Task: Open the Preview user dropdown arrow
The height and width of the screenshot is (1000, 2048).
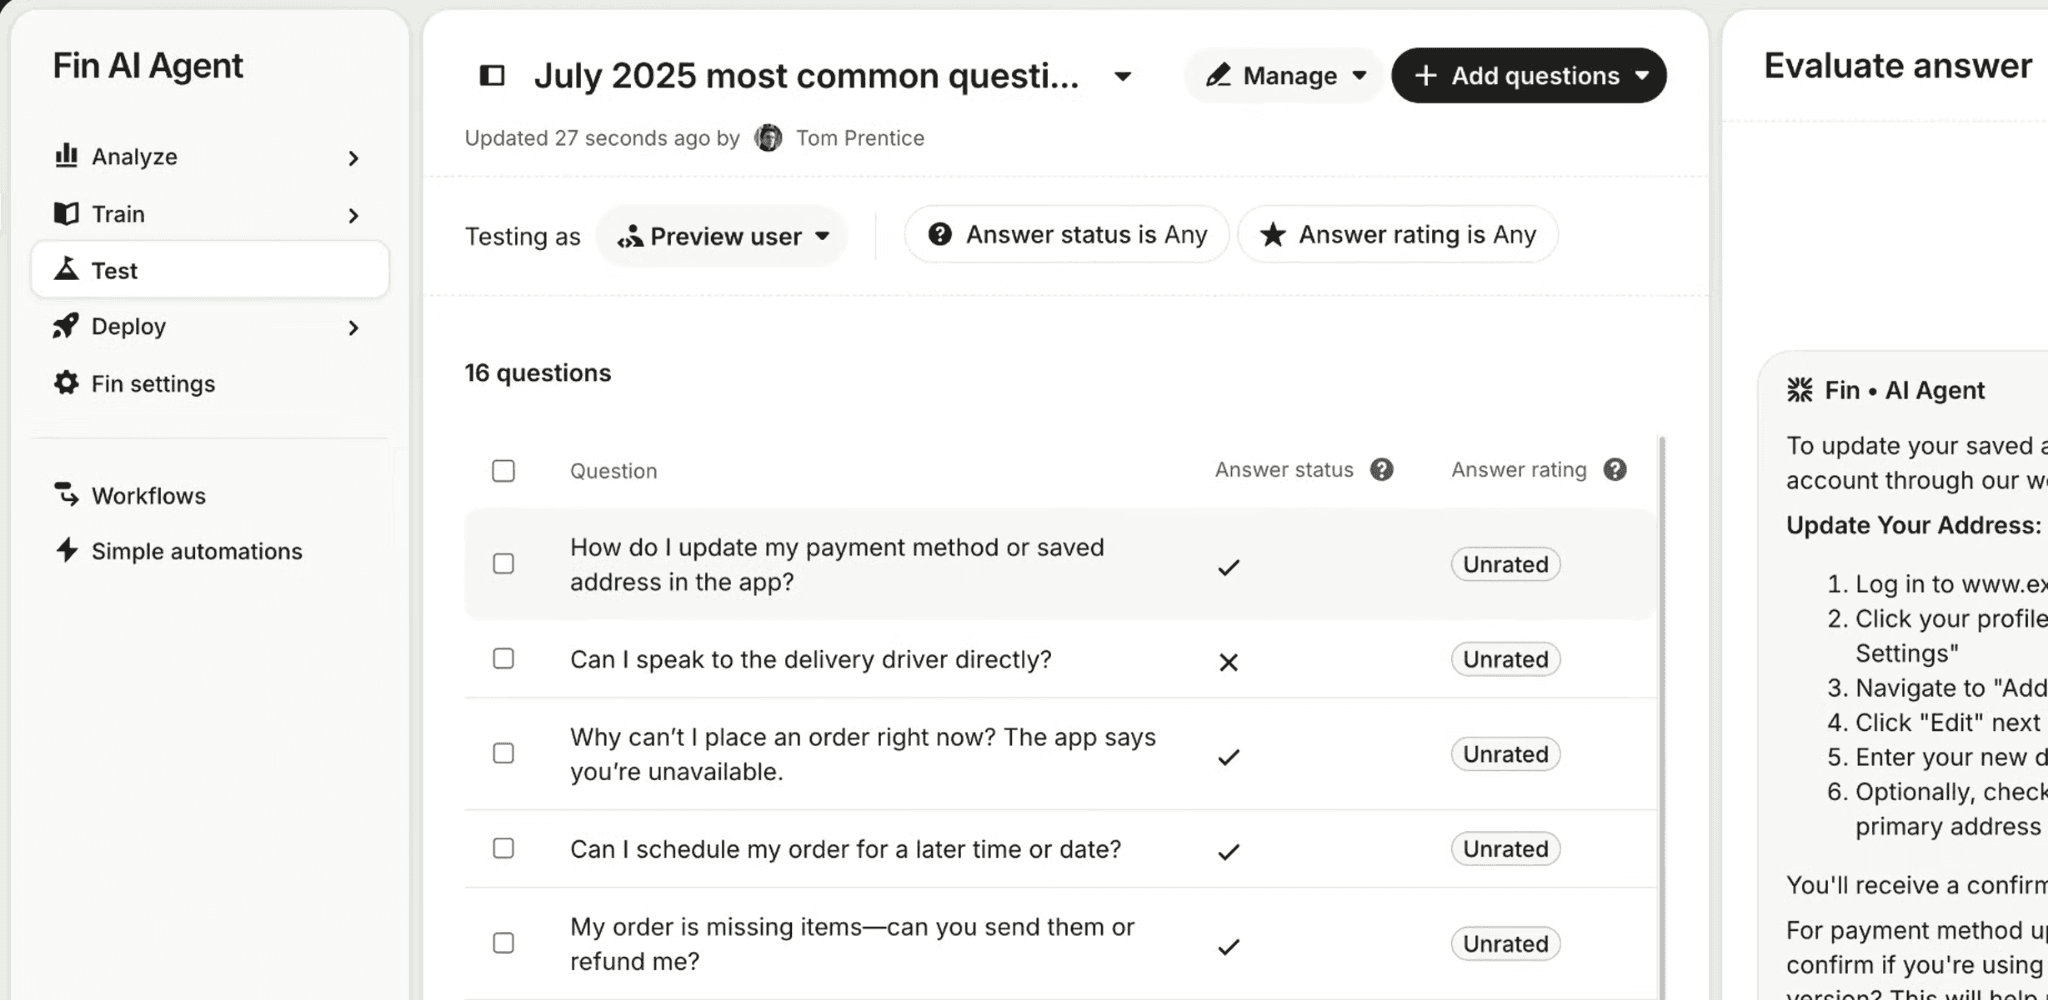Action: 822,237
